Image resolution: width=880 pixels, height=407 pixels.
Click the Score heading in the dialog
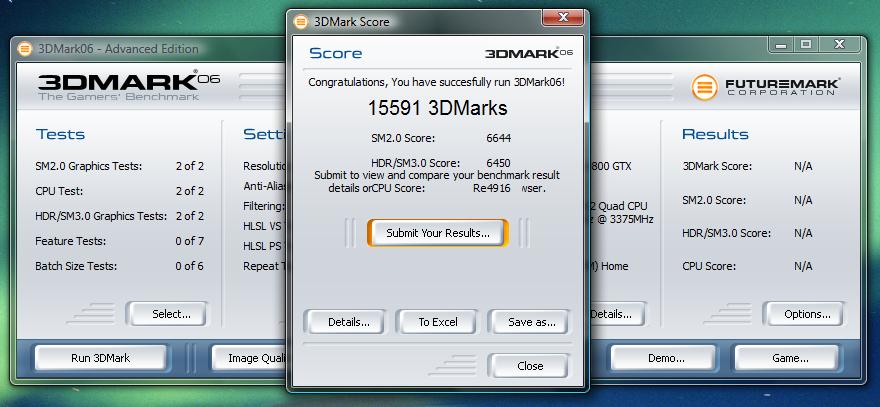tap(336, 53)
